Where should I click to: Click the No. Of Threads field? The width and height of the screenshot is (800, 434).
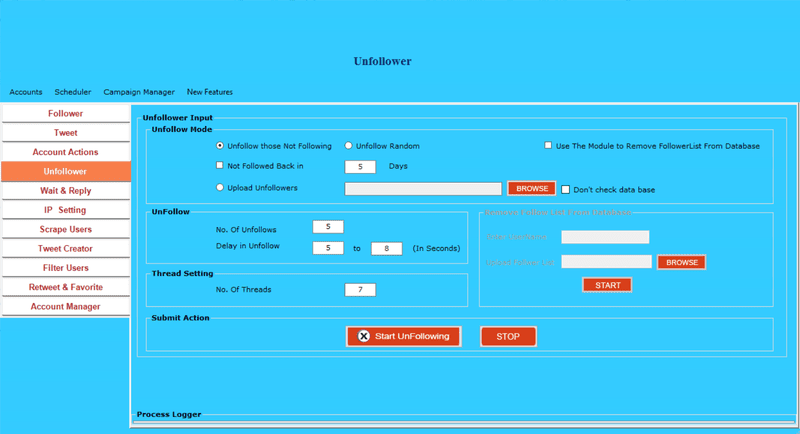(360, 290)
